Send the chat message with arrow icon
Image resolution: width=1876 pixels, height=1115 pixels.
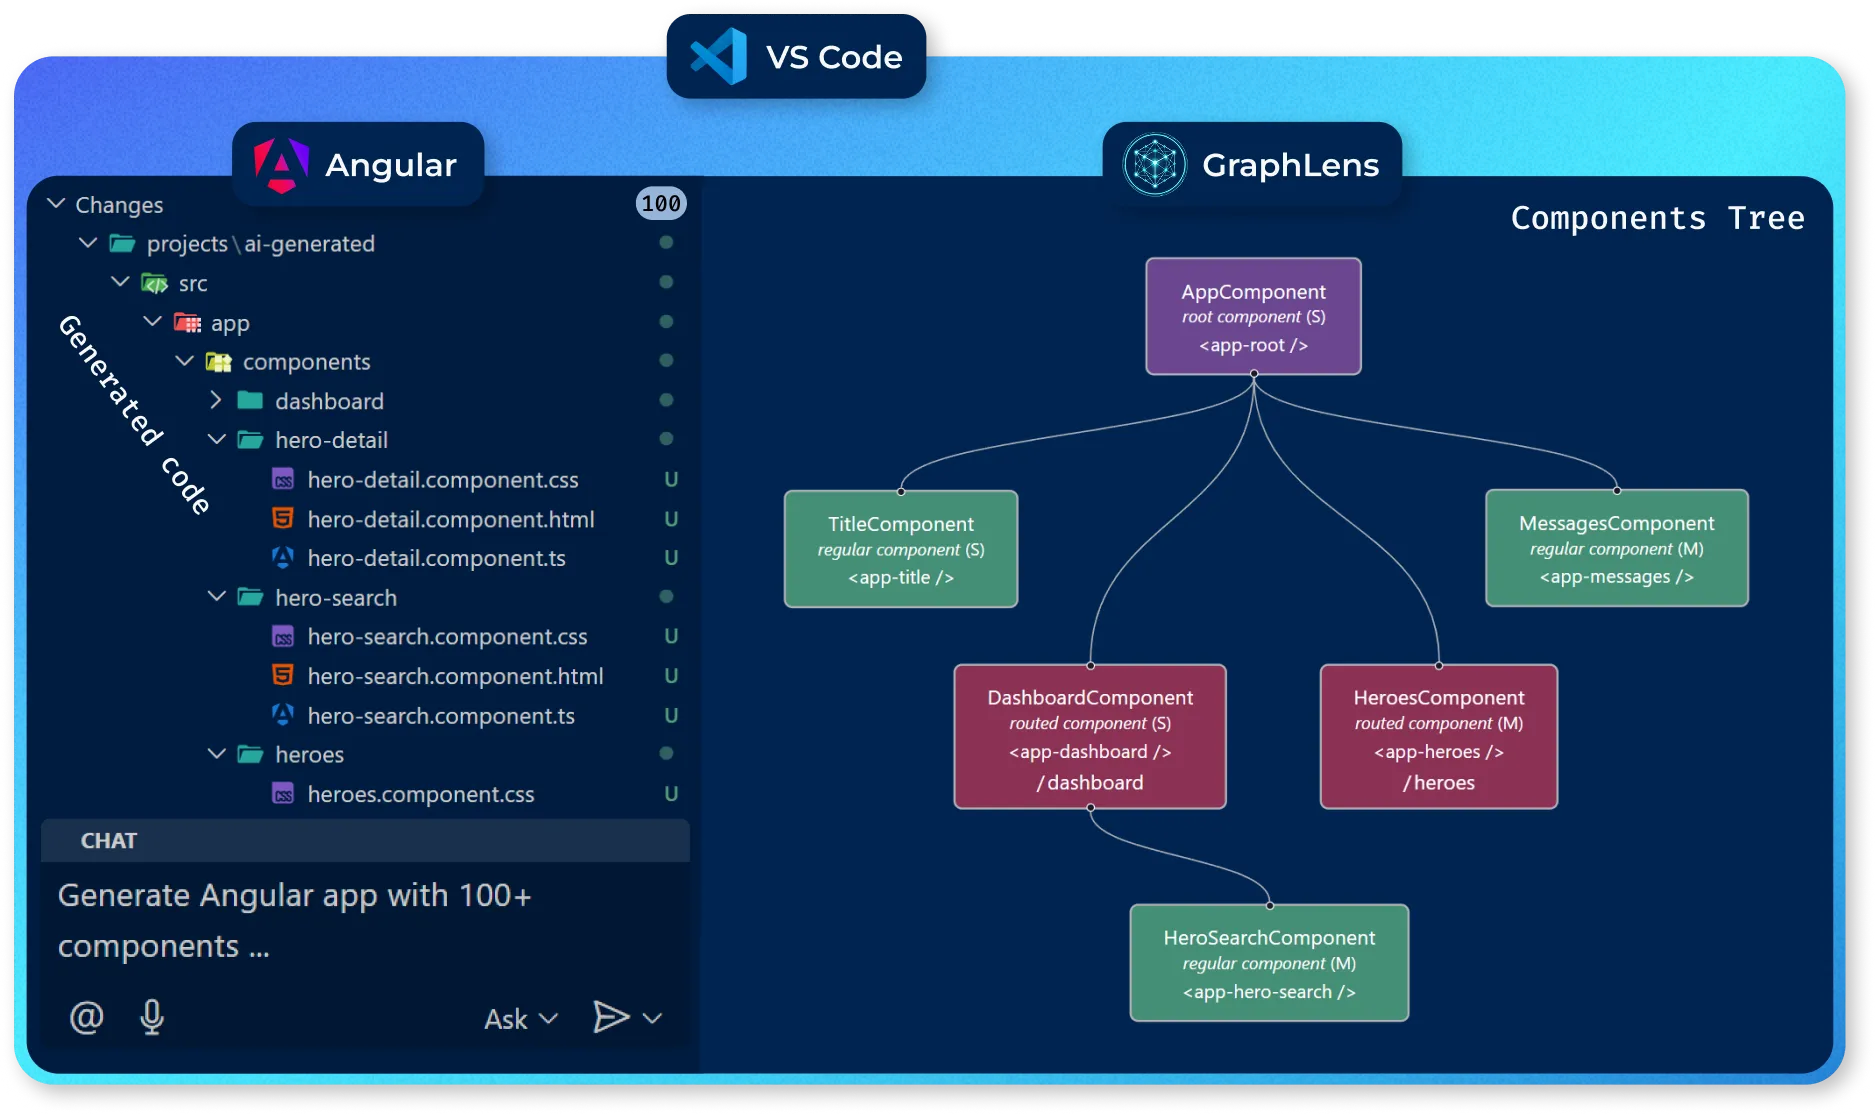[610, 1018]
